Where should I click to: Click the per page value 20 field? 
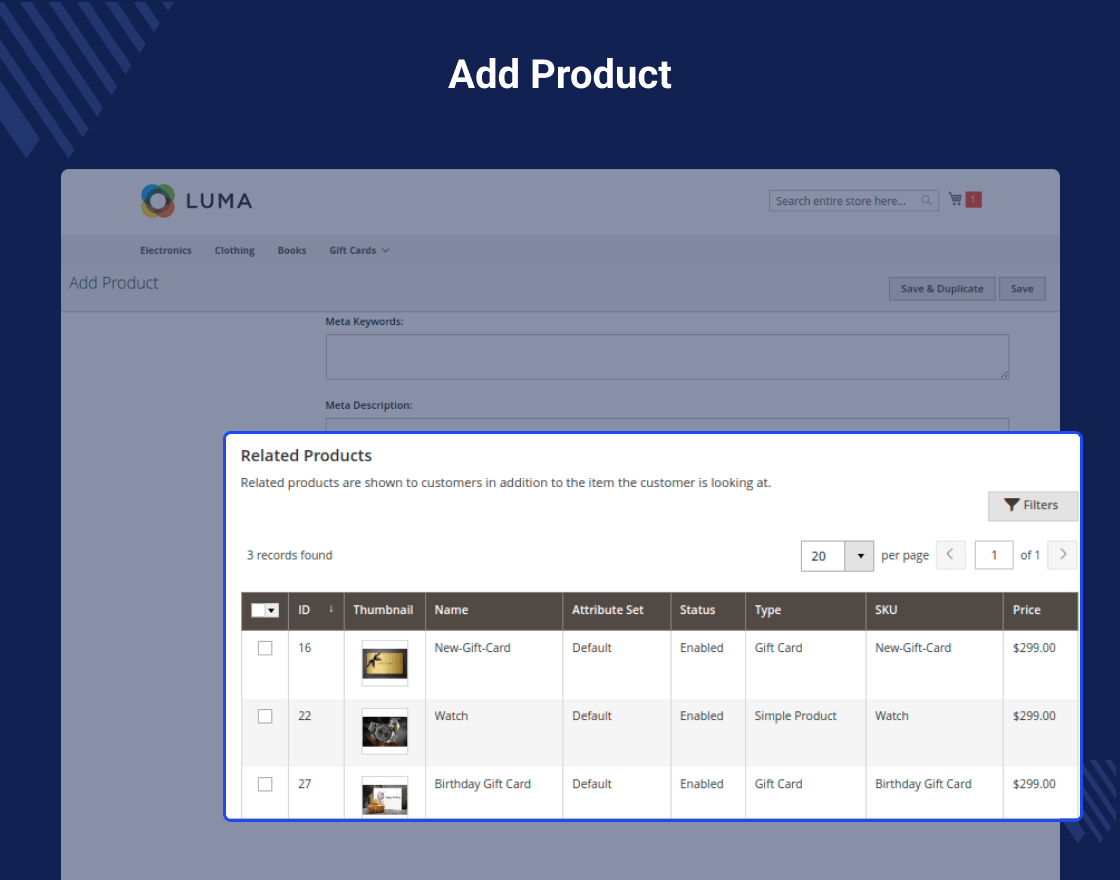823,556
